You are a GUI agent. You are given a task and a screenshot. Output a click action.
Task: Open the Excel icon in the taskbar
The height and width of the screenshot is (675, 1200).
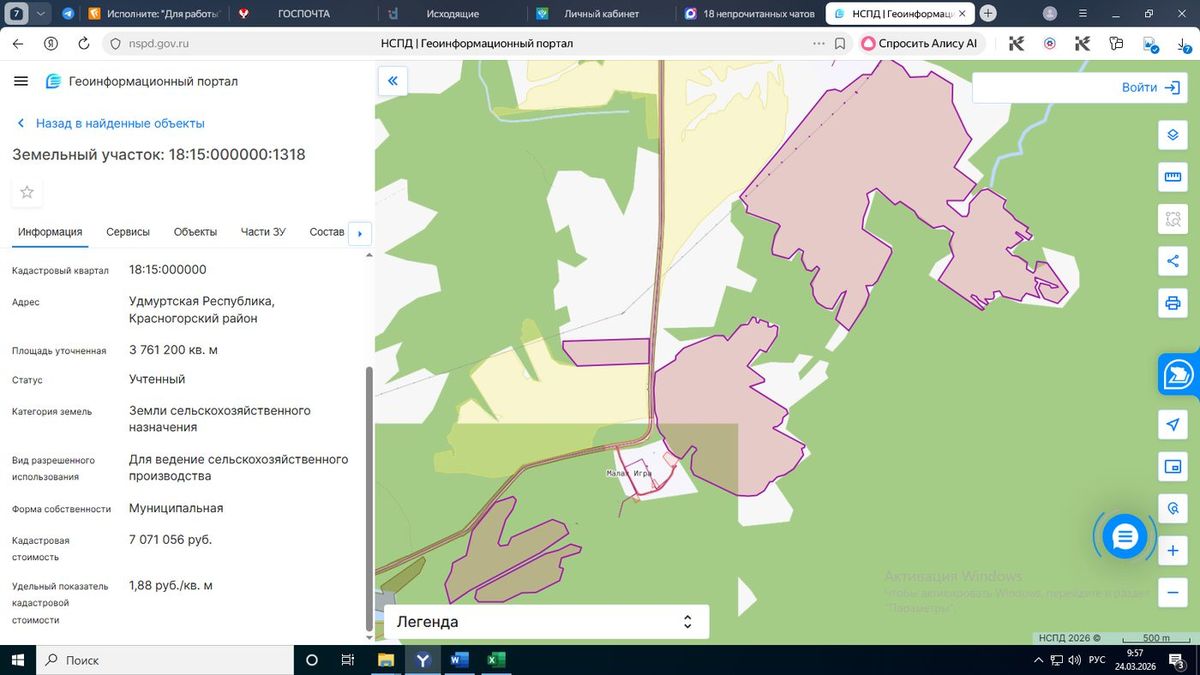coord(496,660)
